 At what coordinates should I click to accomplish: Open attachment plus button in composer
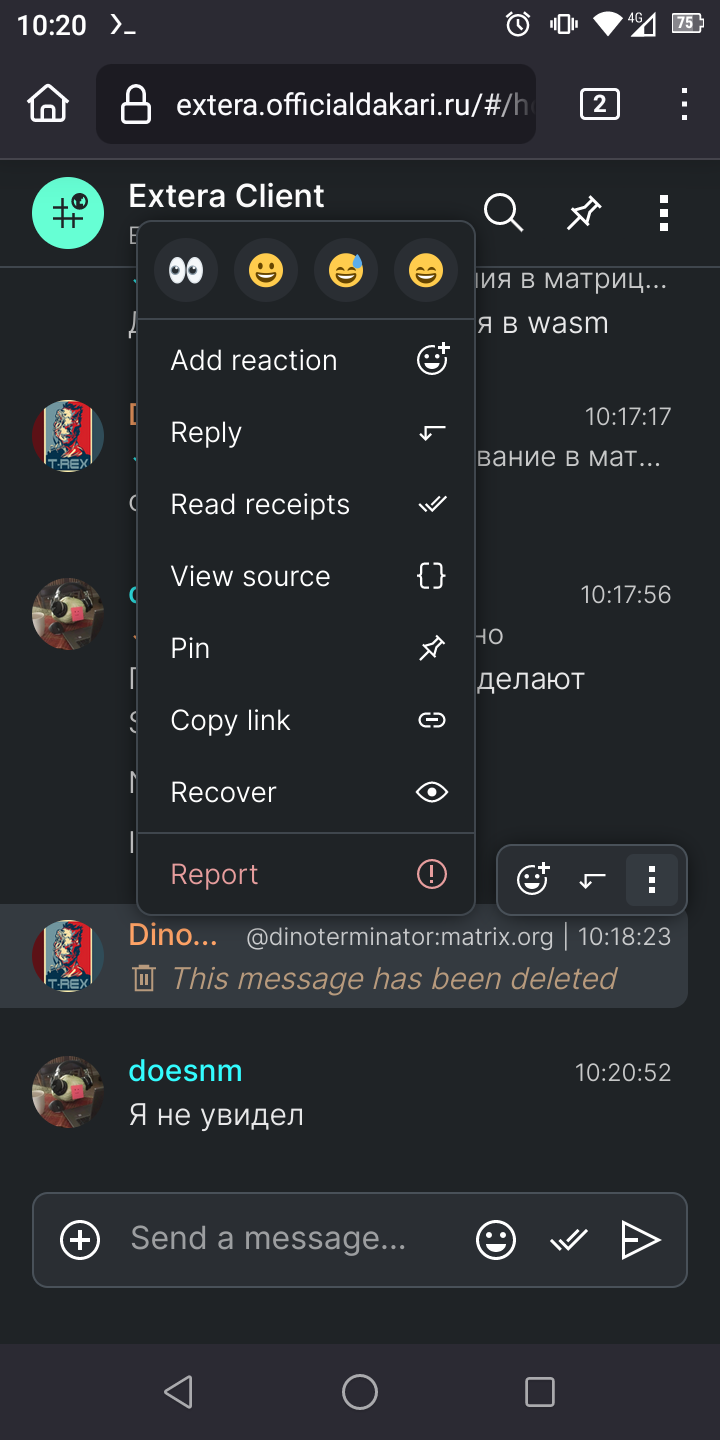80,1240
